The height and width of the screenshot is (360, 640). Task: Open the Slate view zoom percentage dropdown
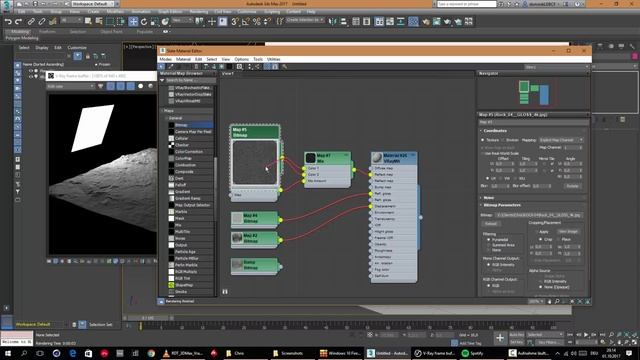pos(536,302)
